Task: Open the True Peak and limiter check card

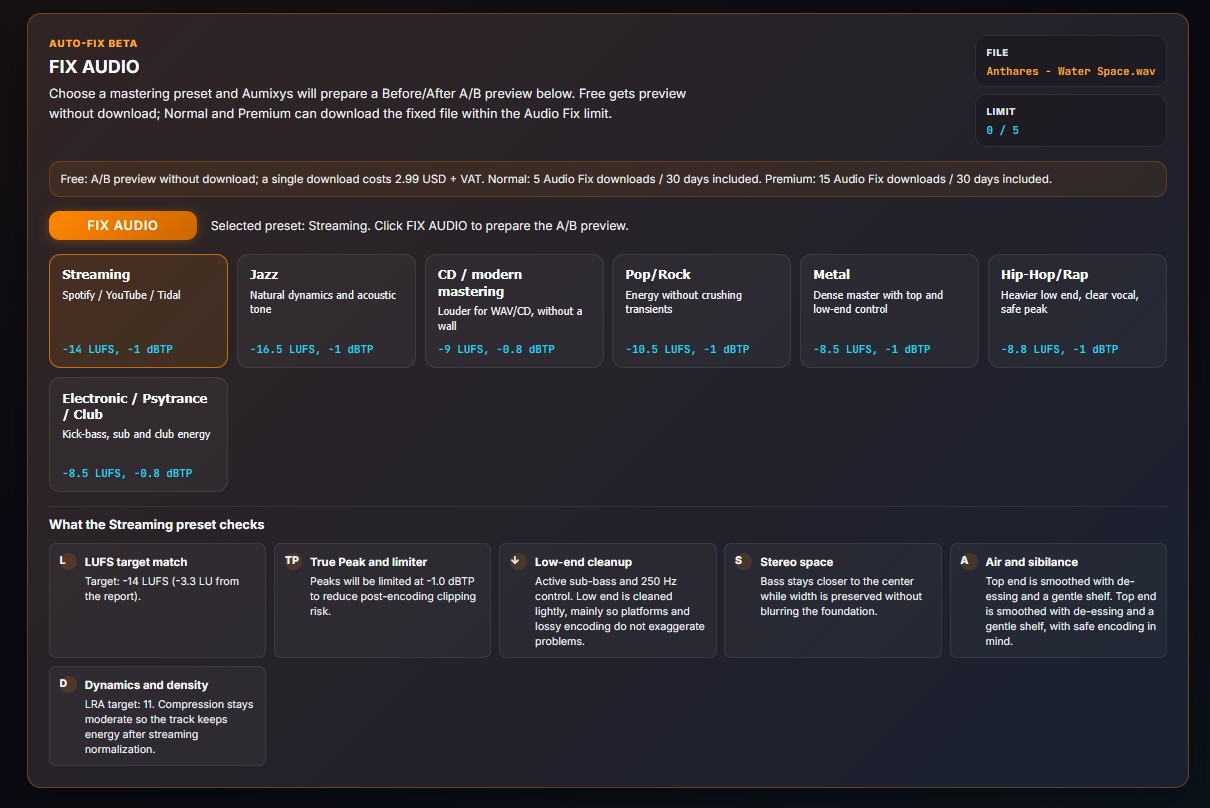Action: point(382,600)
